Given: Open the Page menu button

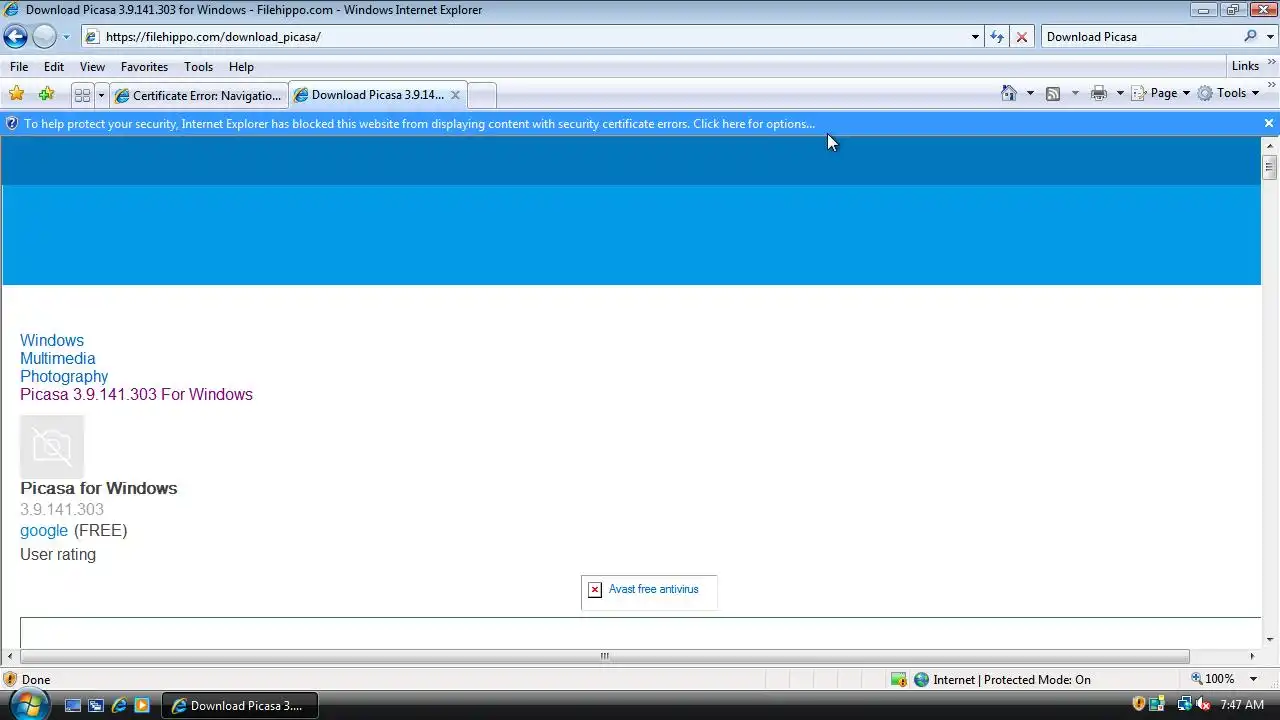Looking at the screenshot, I should [x=1160, y=93].
